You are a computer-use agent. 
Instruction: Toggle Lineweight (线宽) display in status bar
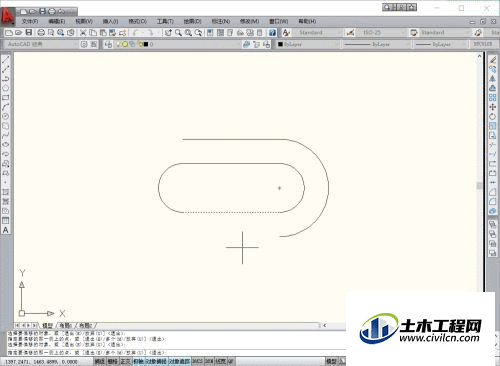point(221,361)
